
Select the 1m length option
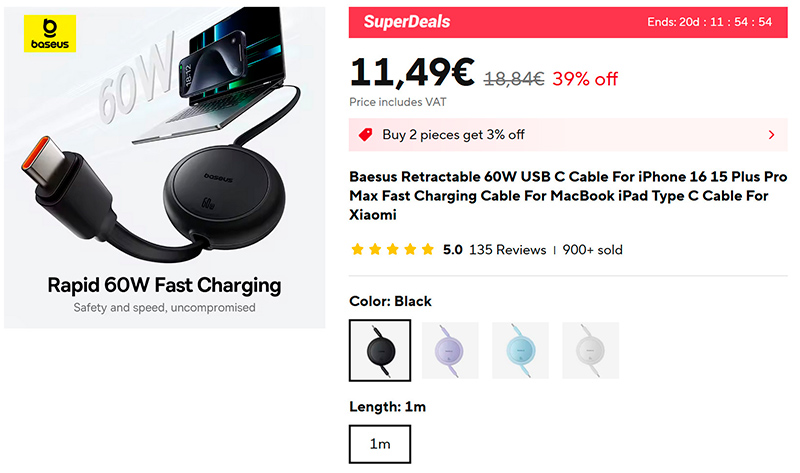tap(380, 444)
